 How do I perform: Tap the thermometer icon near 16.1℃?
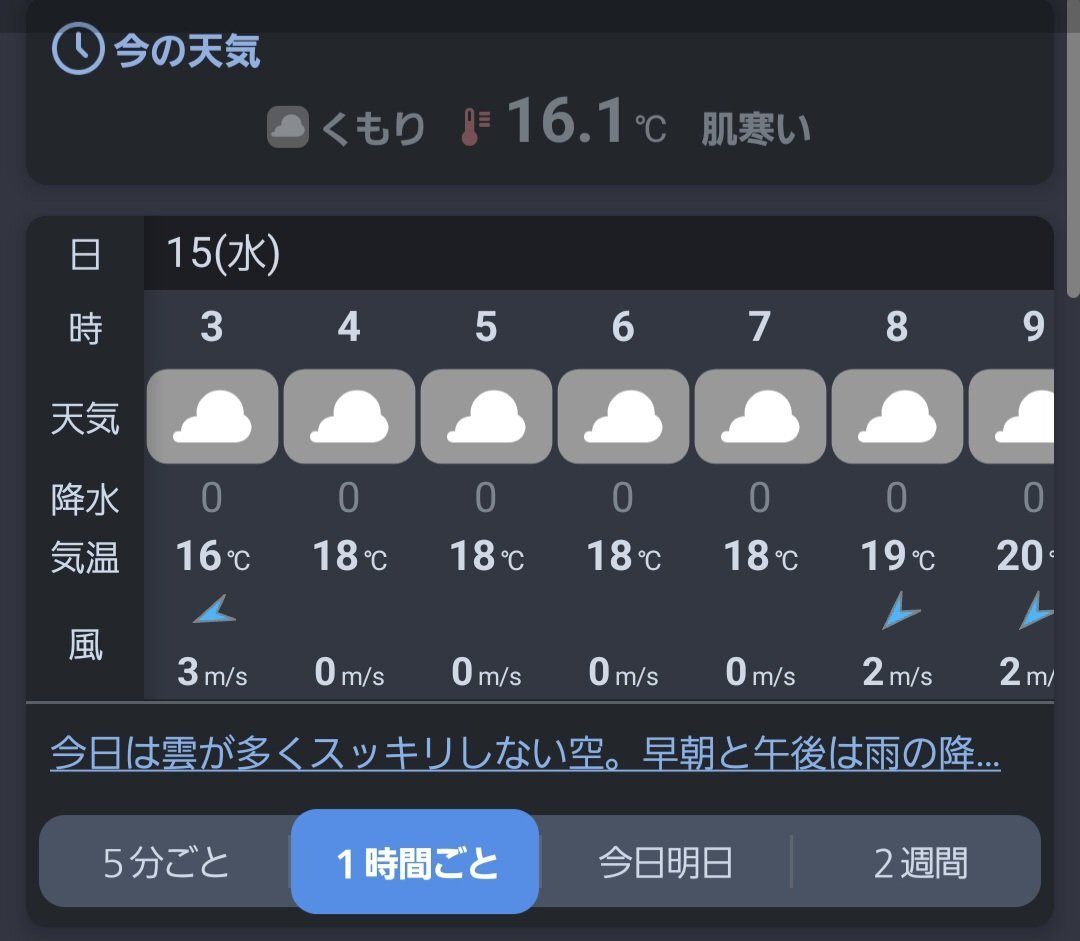pyautogui.click(x=475, y=128)
